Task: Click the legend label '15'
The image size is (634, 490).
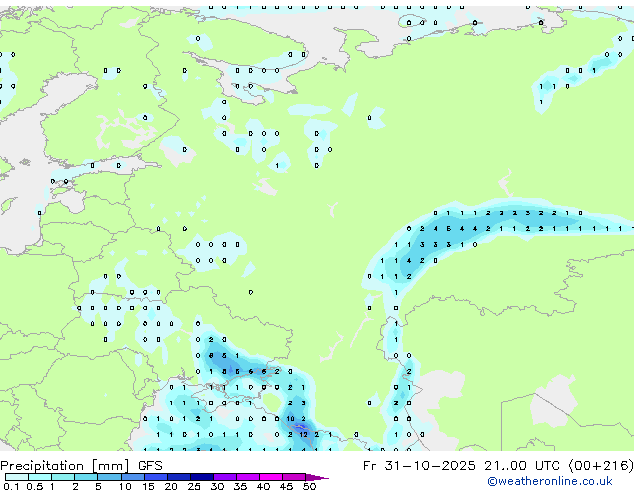Action: [x=148, y=486]
